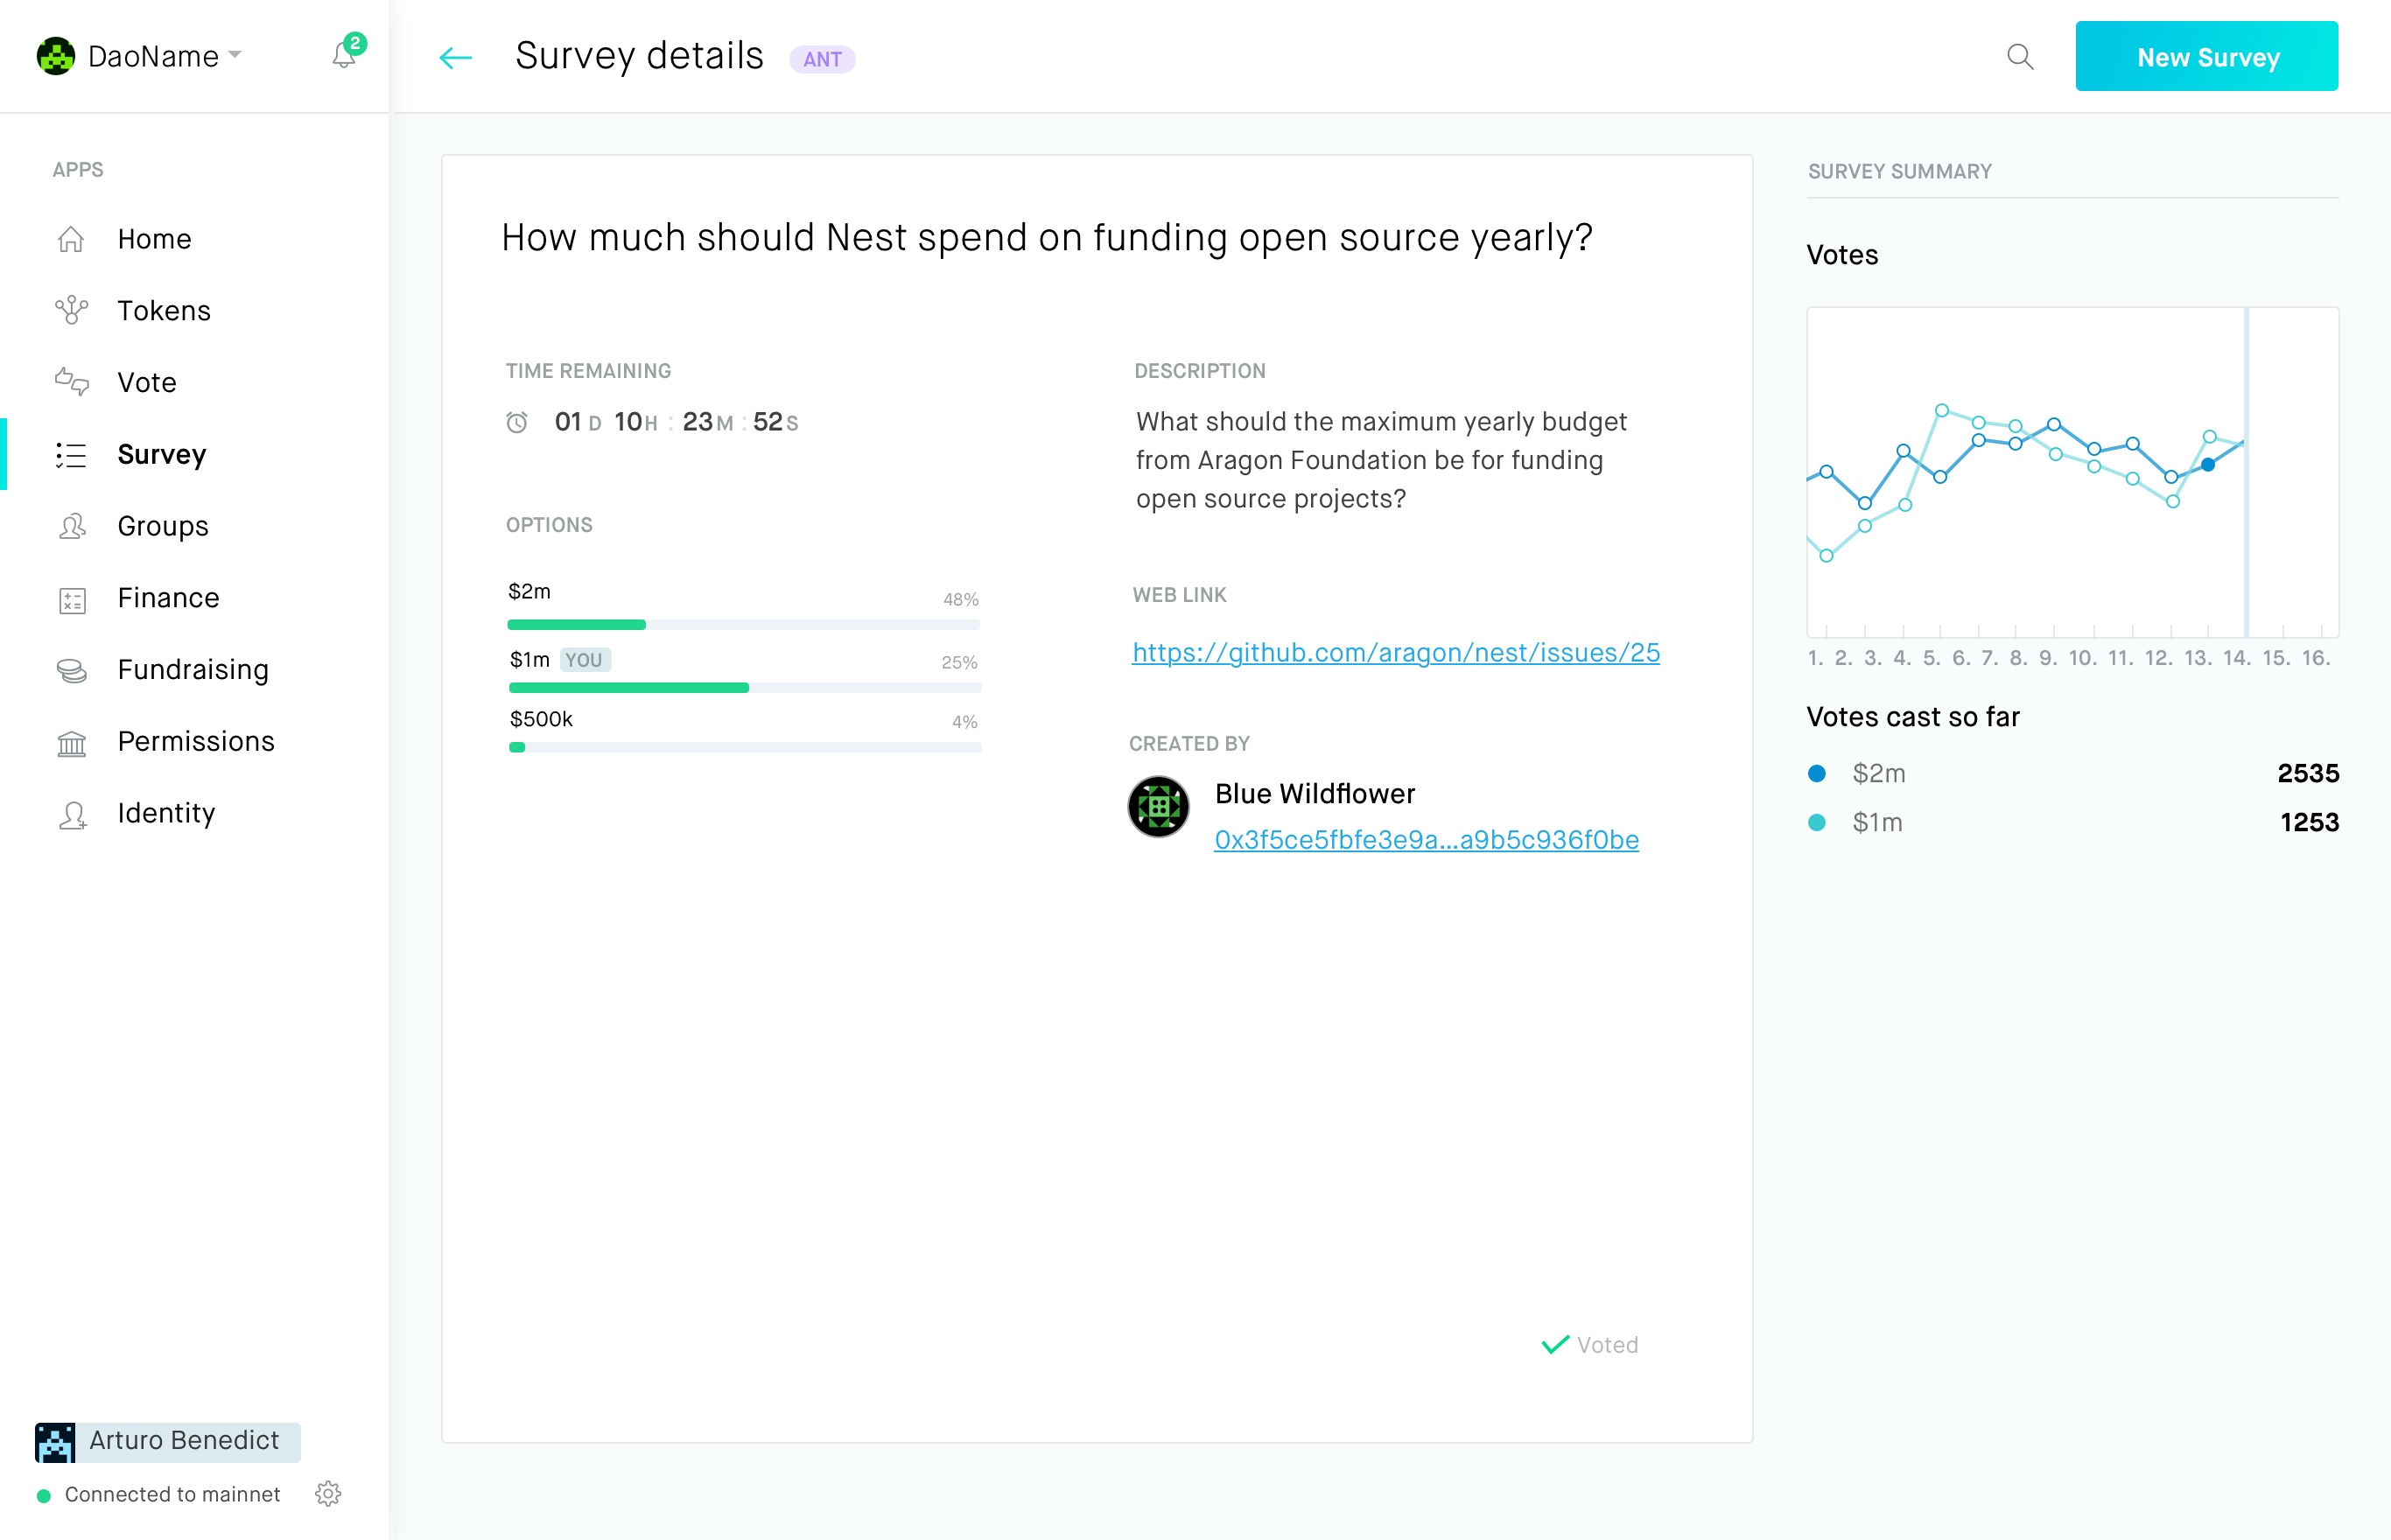Image resolution: width=2391 pixels, height=1540 pixels.
Task: Click the Groups sidebar icon
Action: point(71,526)
